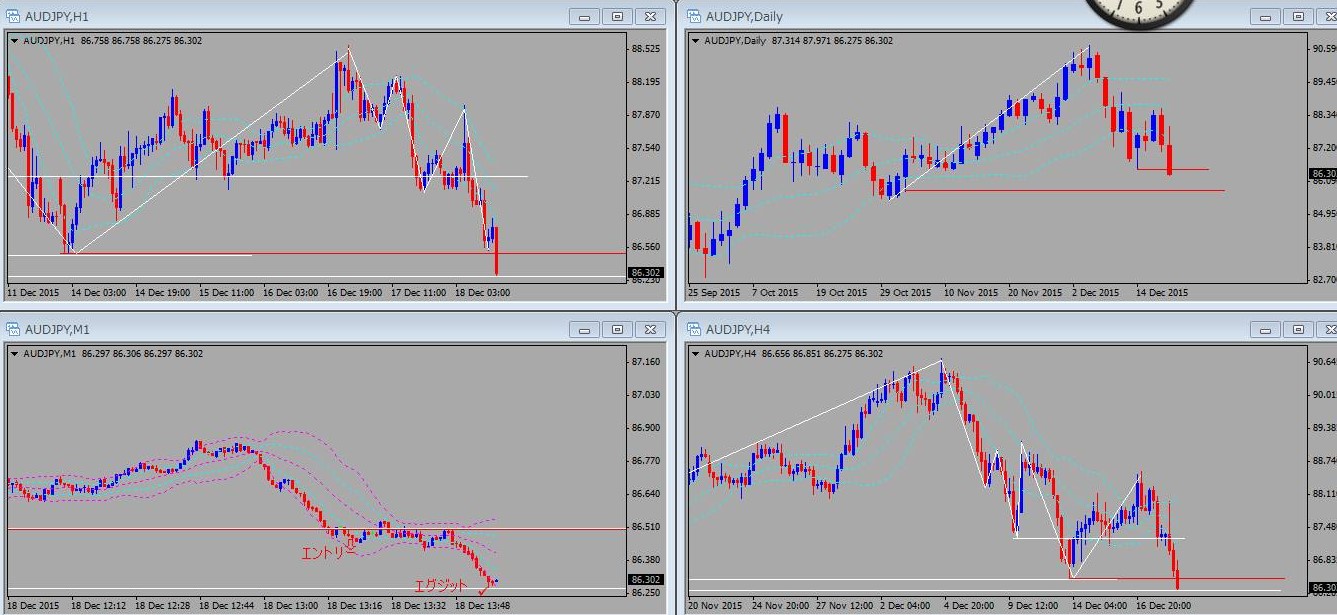Expand the triangle menu in Daily chart
The image size is (1337, 615).
(695, 41)
